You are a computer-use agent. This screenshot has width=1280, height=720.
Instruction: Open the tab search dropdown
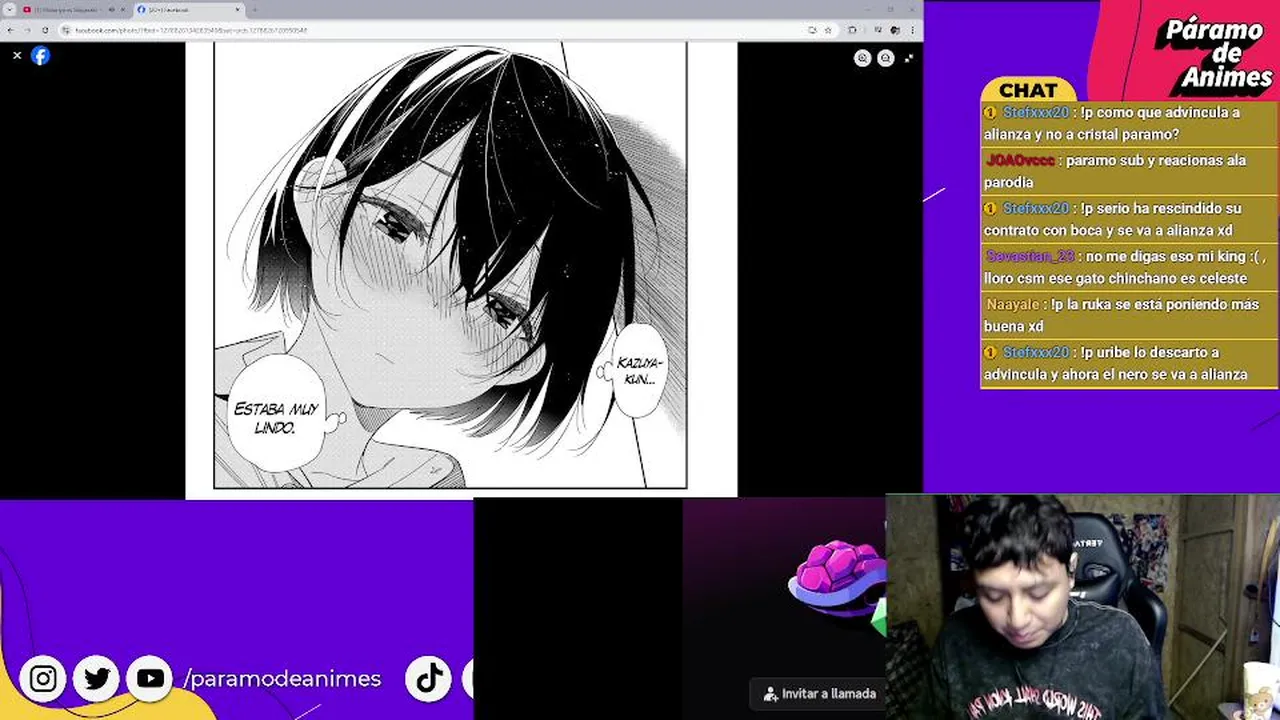[x=9, y=10]
